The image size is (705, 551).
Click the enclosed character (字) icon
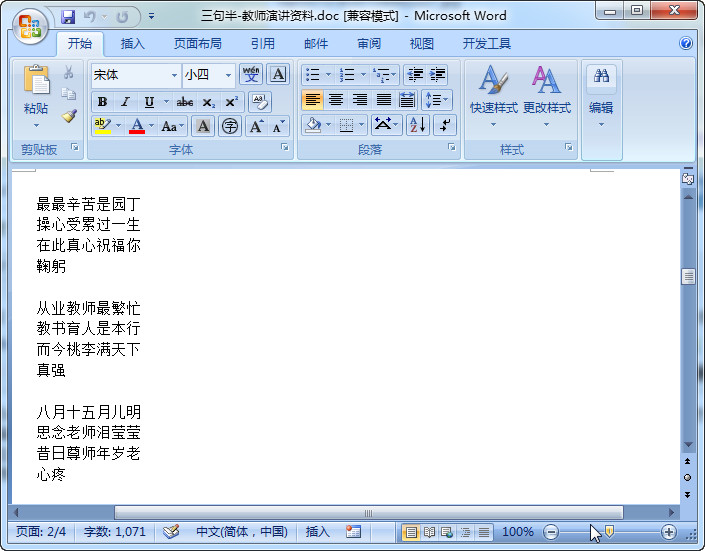click(x=230, y=126)
